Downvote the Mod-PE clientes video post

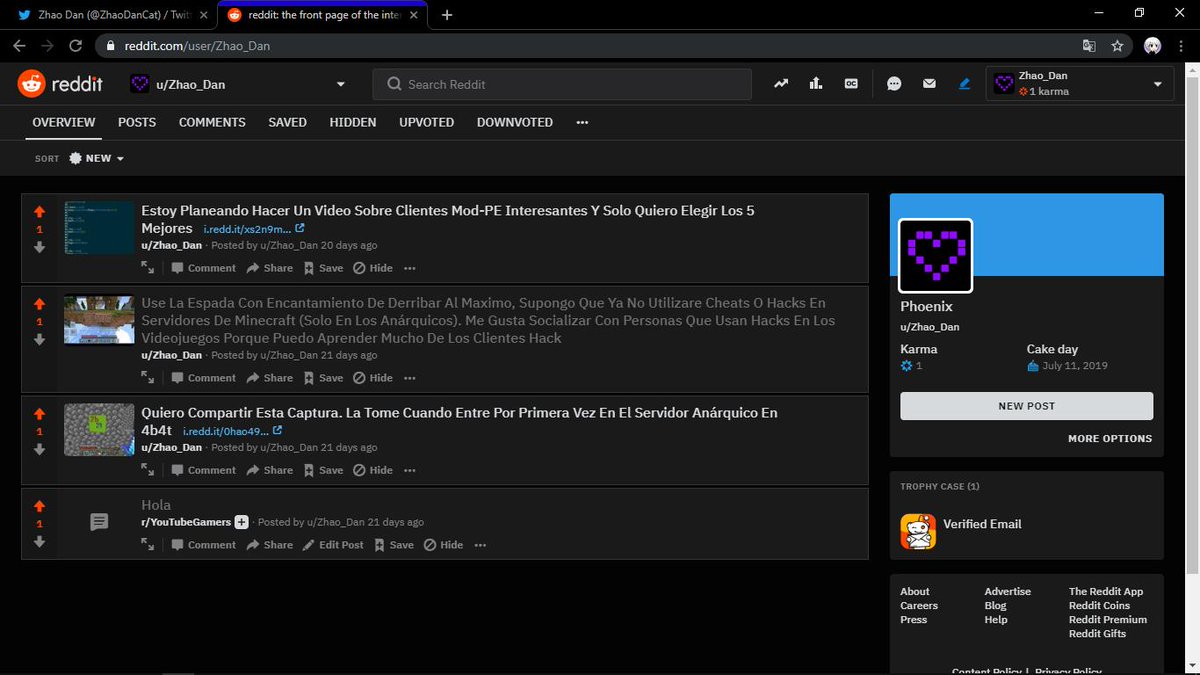coord(39,247)
